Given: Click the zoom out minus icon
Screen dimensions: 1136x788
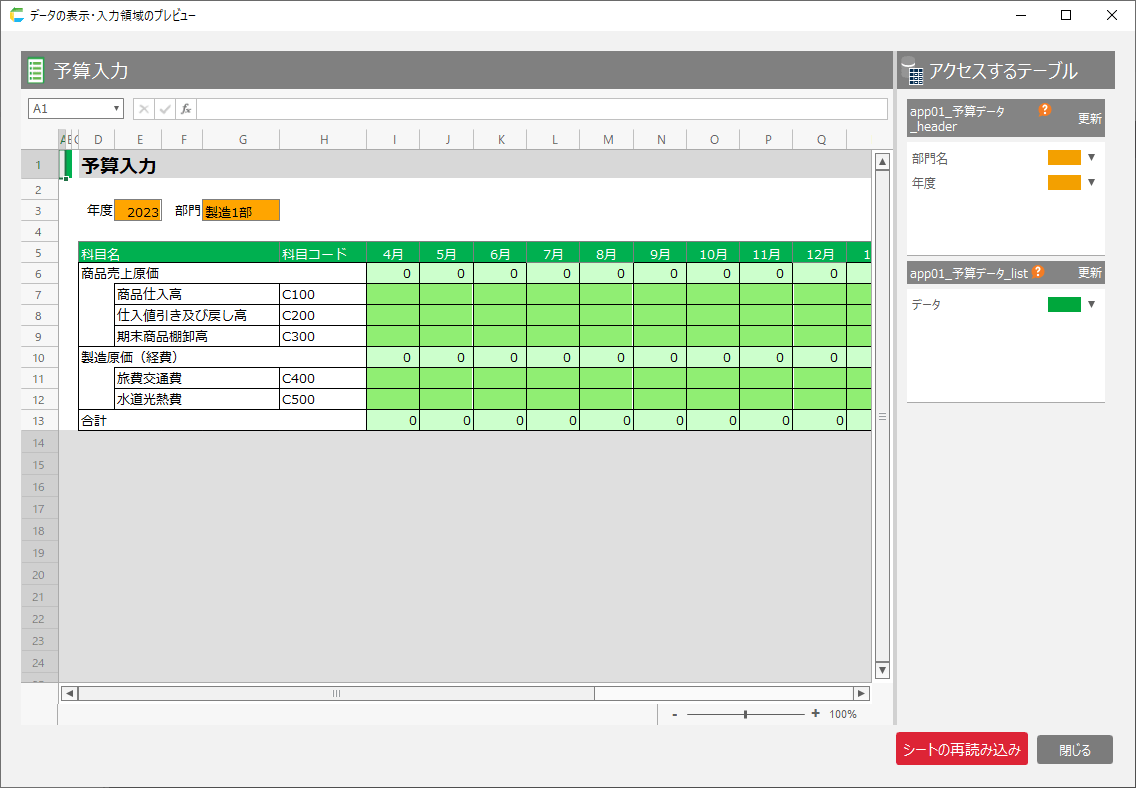Looking at the screenshot, I should click(675, 714).
